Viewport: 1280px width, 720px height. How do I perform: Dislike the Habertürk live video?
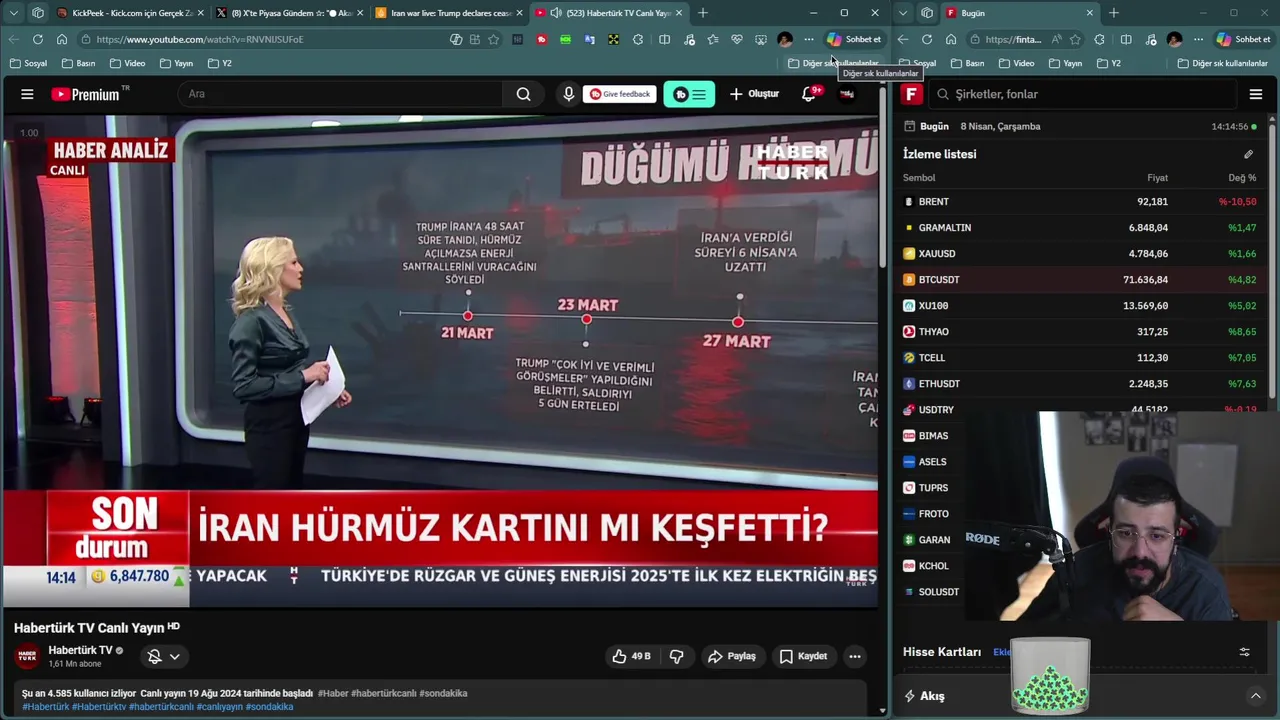point(676,656)
